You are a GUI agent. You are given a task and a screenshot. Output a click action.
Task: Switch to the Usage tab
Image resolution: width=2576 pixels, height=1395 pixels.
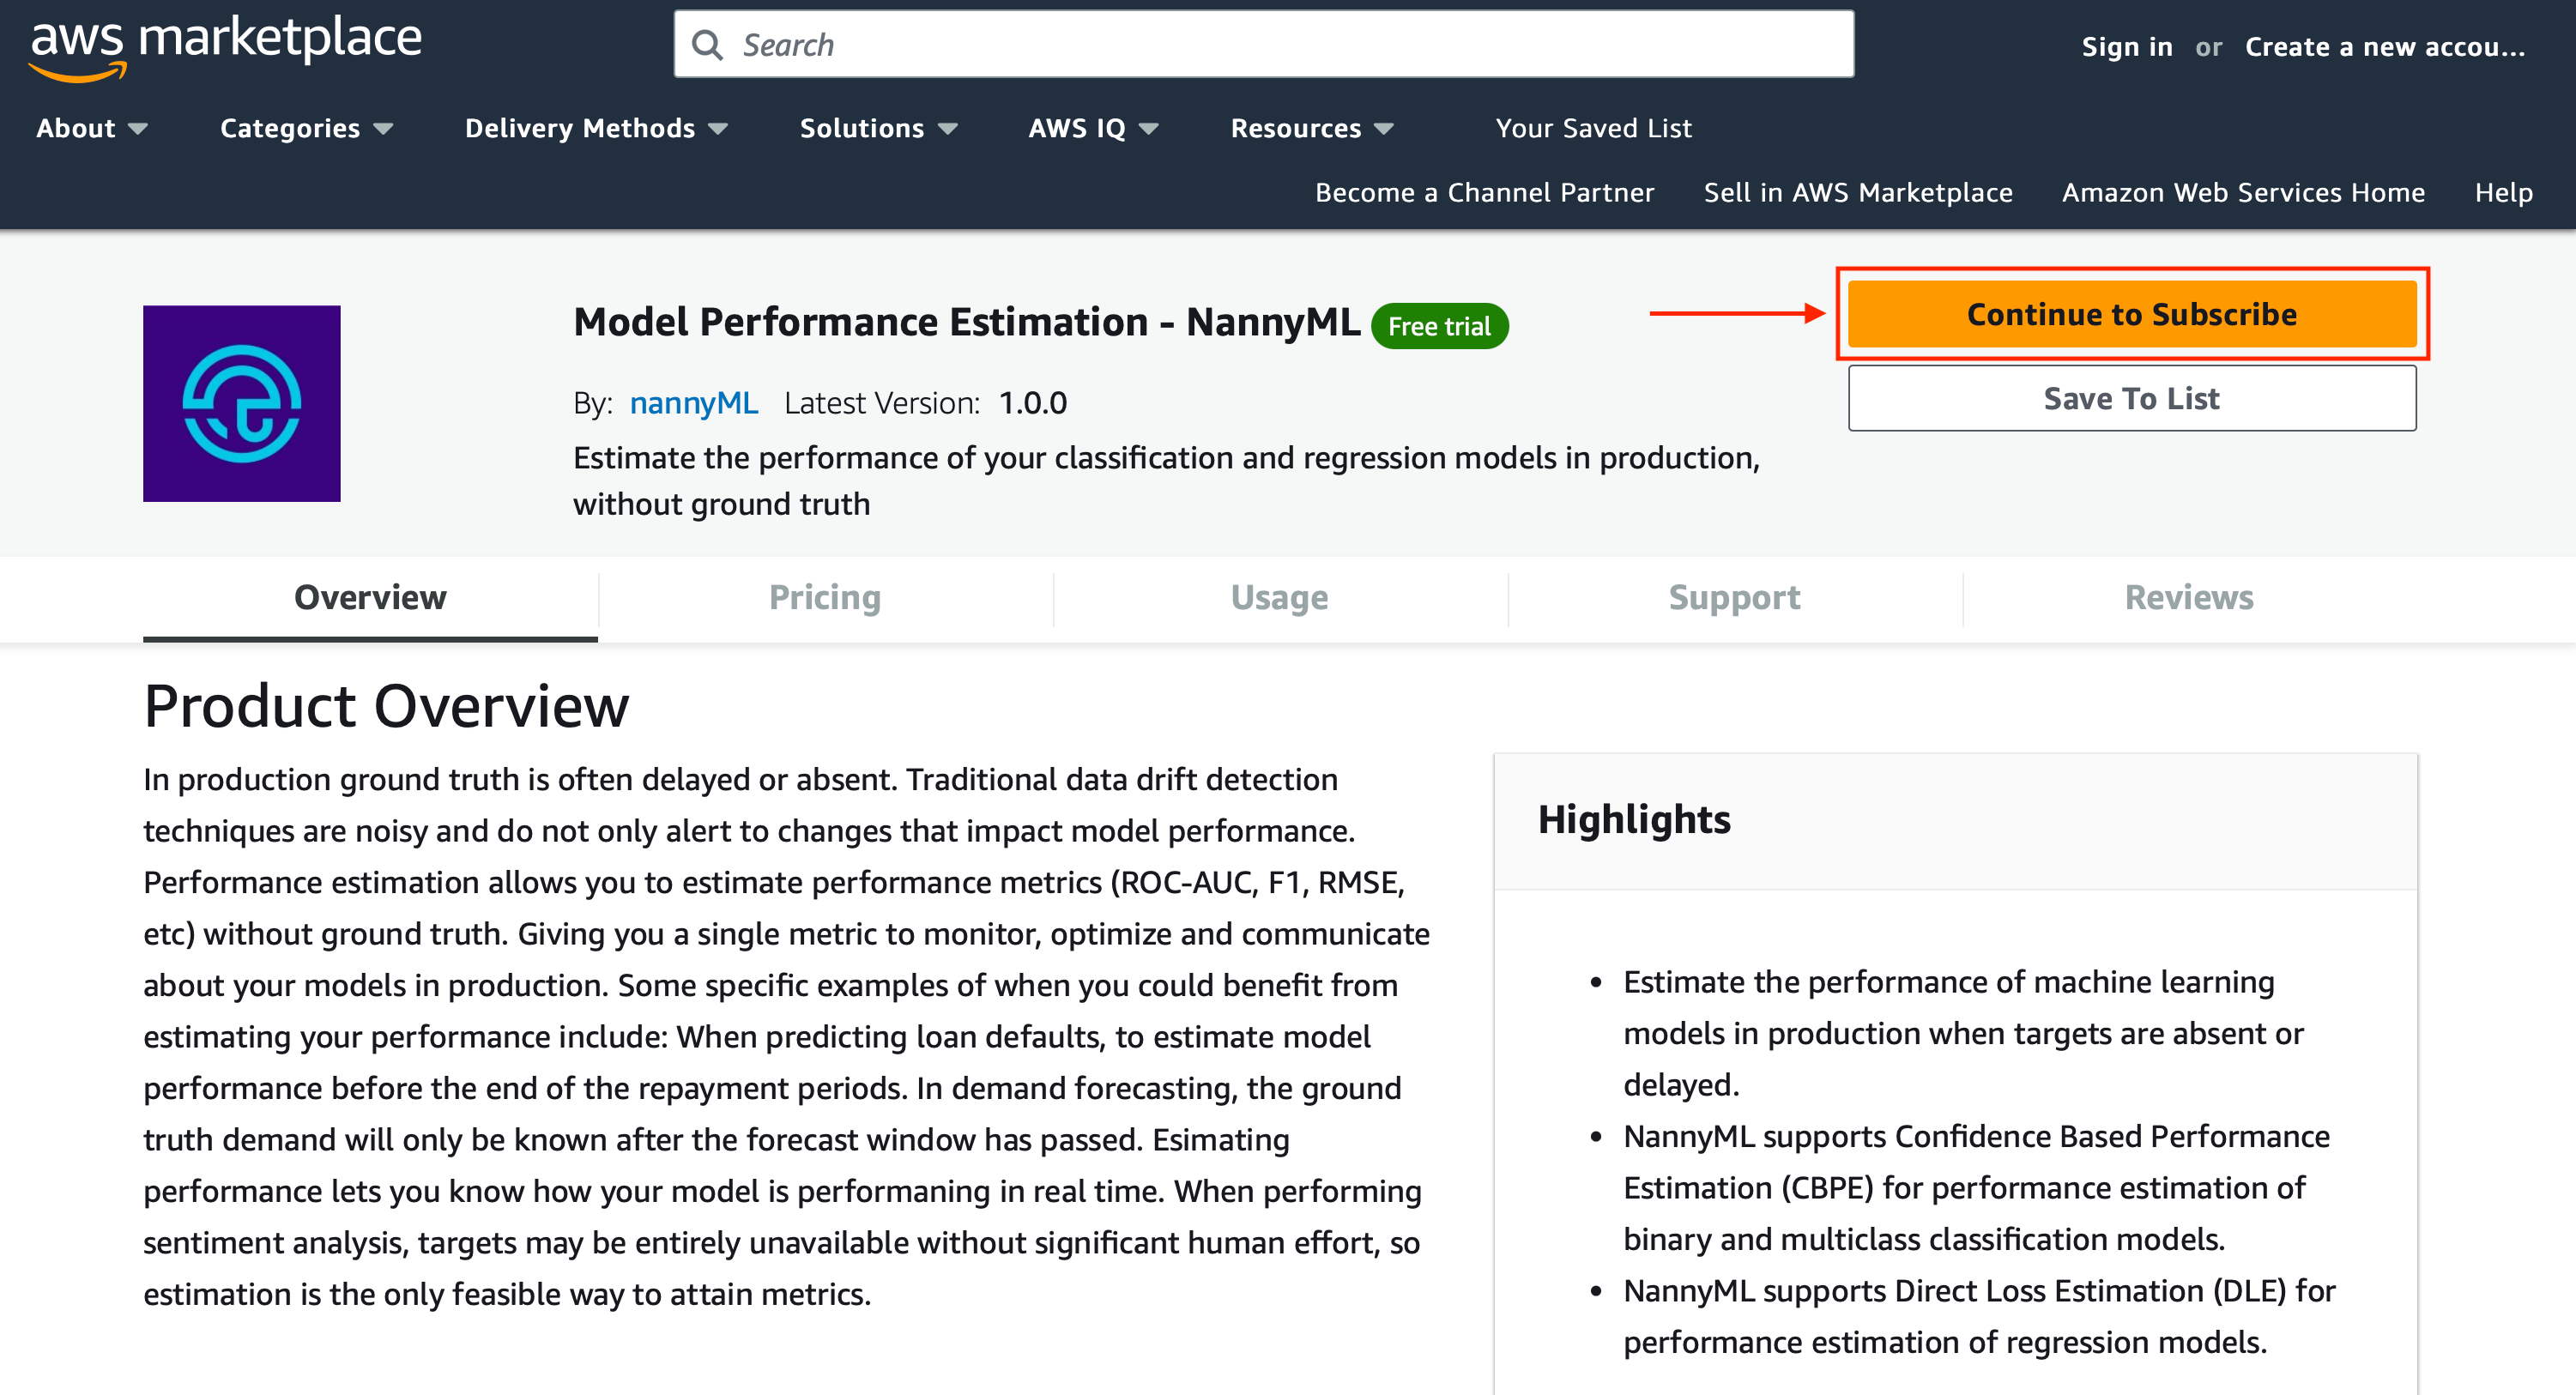click(x=1280, y=597)
